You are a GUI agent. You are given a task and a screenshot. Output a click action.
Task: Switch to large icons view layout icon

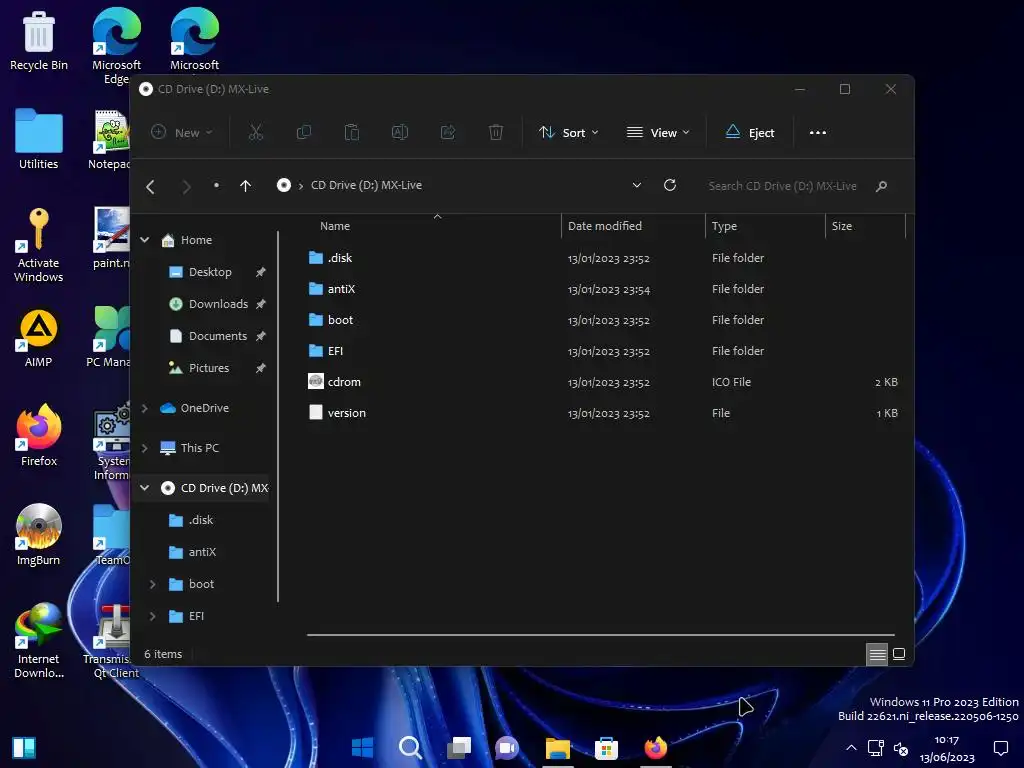899,654
